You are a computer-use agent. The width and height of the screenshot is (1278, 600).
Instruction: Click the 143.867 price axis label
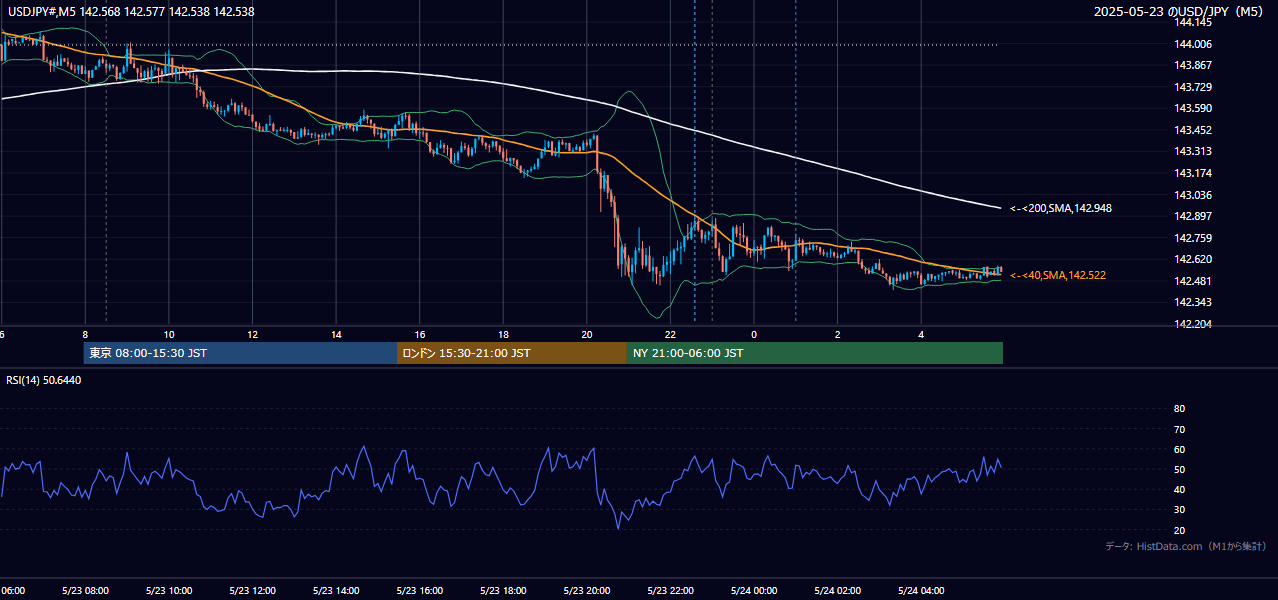1193,65
